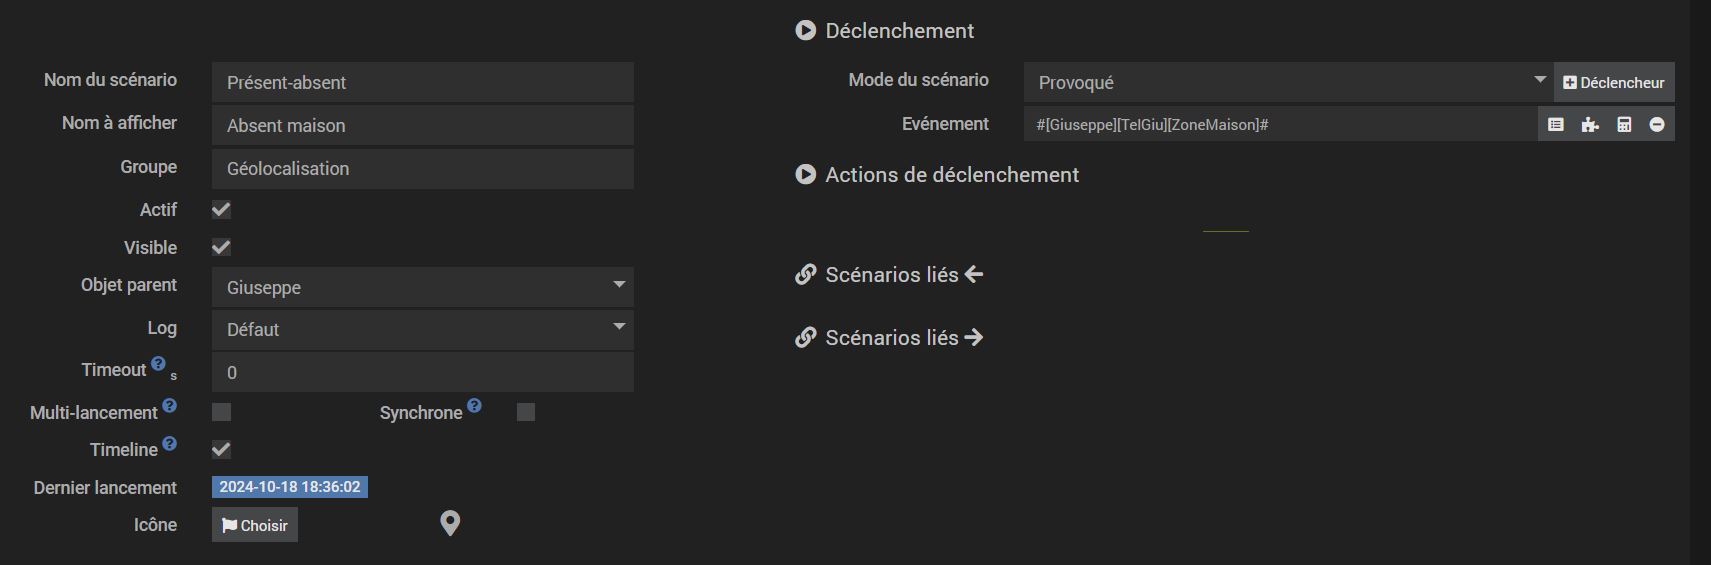The width and height of the screenshot is (1711, 565).
Task: Click the map marker scenario icon
Action: 450,524
